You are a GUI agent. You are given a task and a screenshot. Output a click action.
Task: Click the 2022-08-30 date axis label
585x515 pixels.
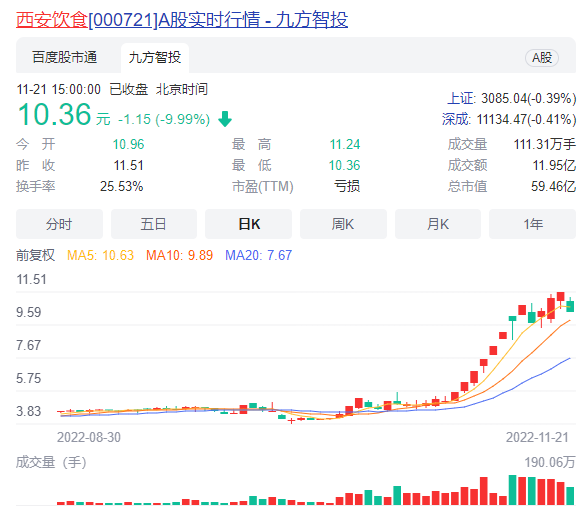tap(89, 437)
